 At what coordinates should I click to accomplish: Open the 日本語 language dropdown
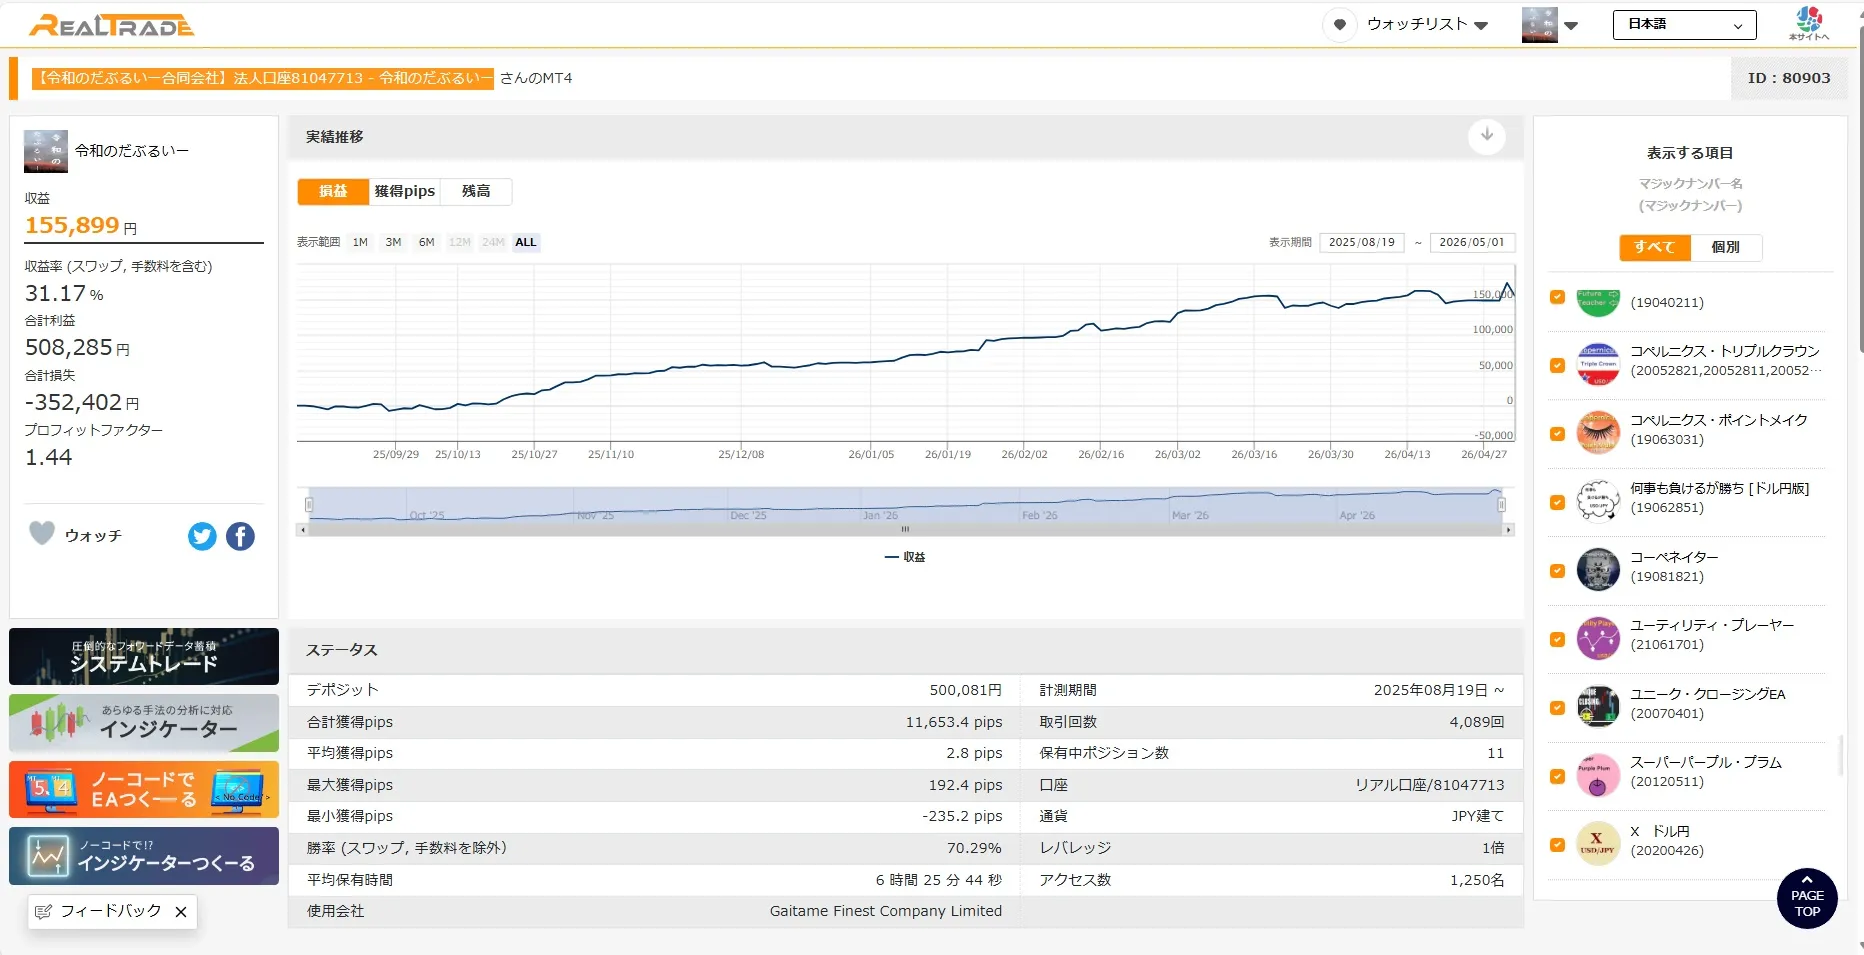[1685, 25]
